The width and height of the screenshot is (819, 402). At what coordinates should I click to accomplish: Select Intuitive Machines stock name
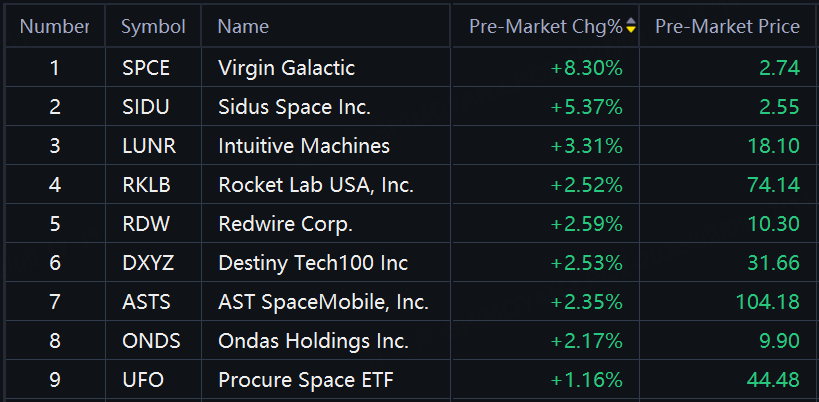[304, 146]
